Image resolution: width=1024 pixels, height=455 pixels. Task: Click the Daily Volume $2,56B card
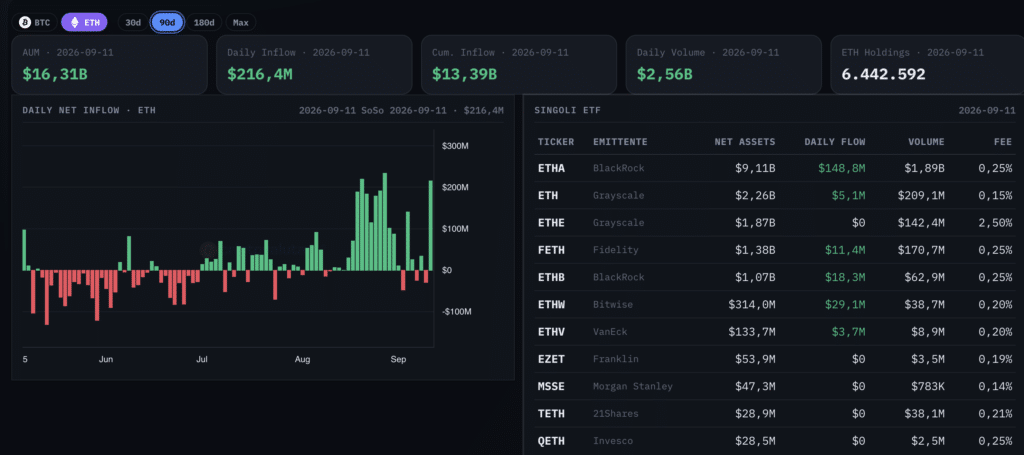tap(724, 65)
